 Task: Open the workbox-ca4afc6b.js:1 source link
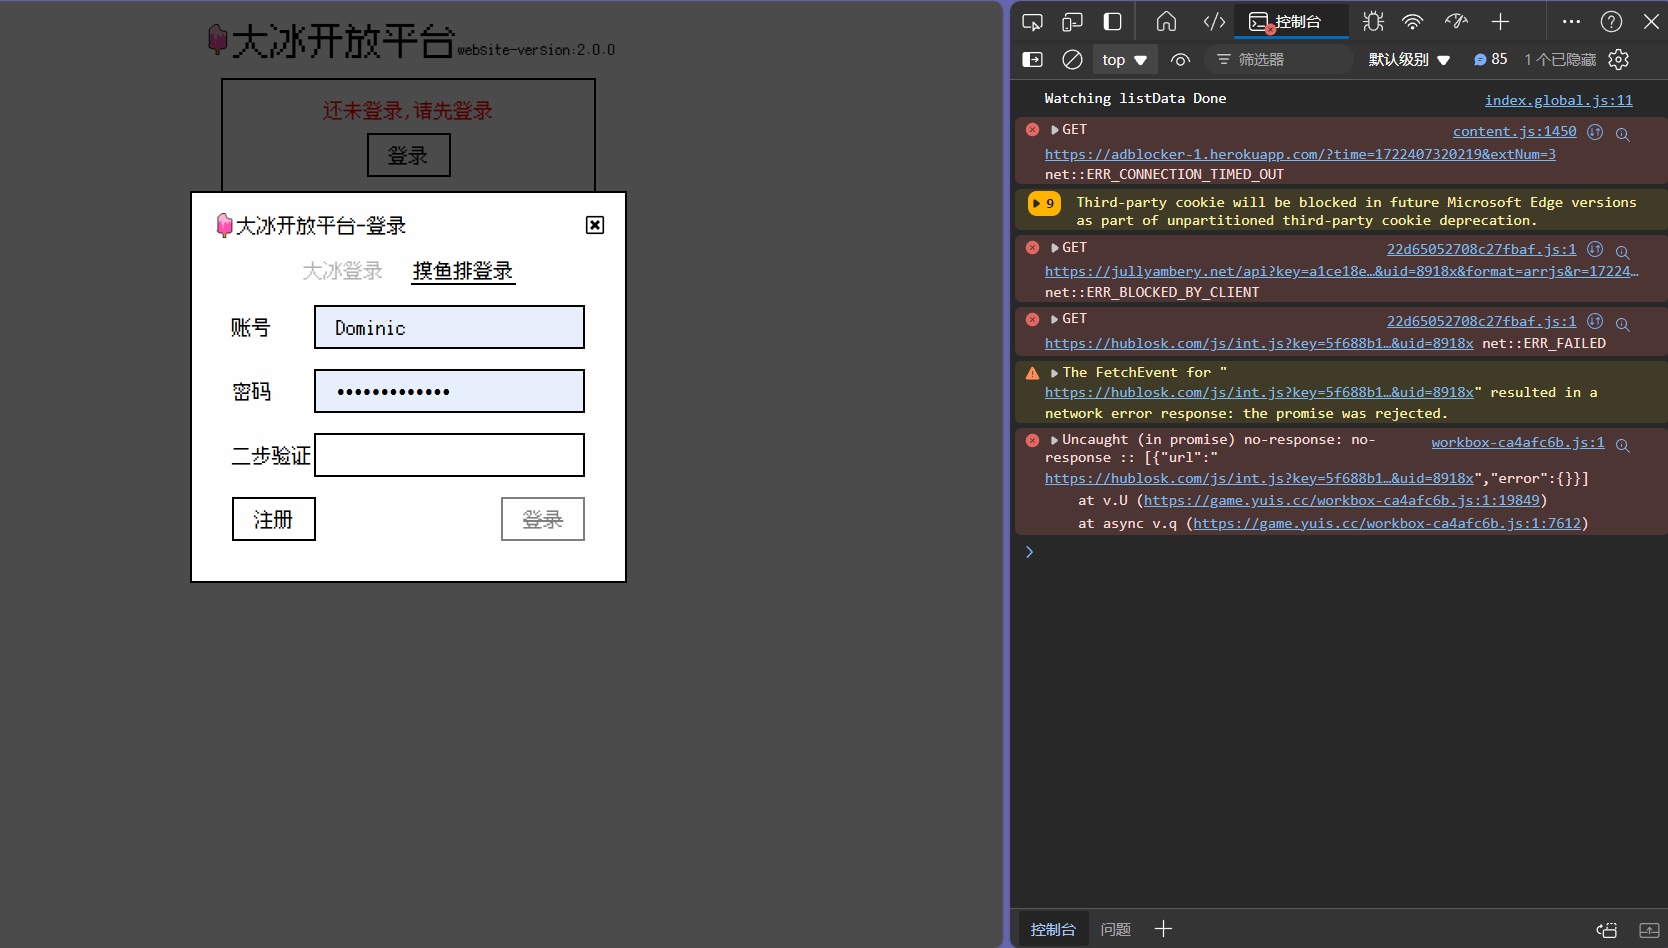[x=1517, y=442]
